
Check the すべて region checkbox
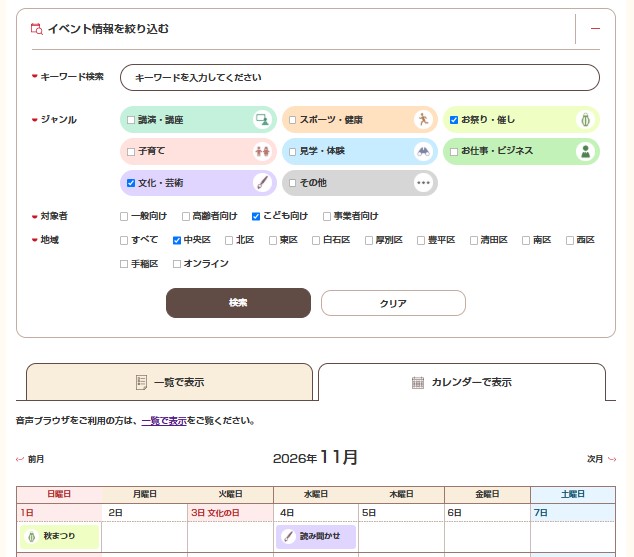(x=124, y=241)
